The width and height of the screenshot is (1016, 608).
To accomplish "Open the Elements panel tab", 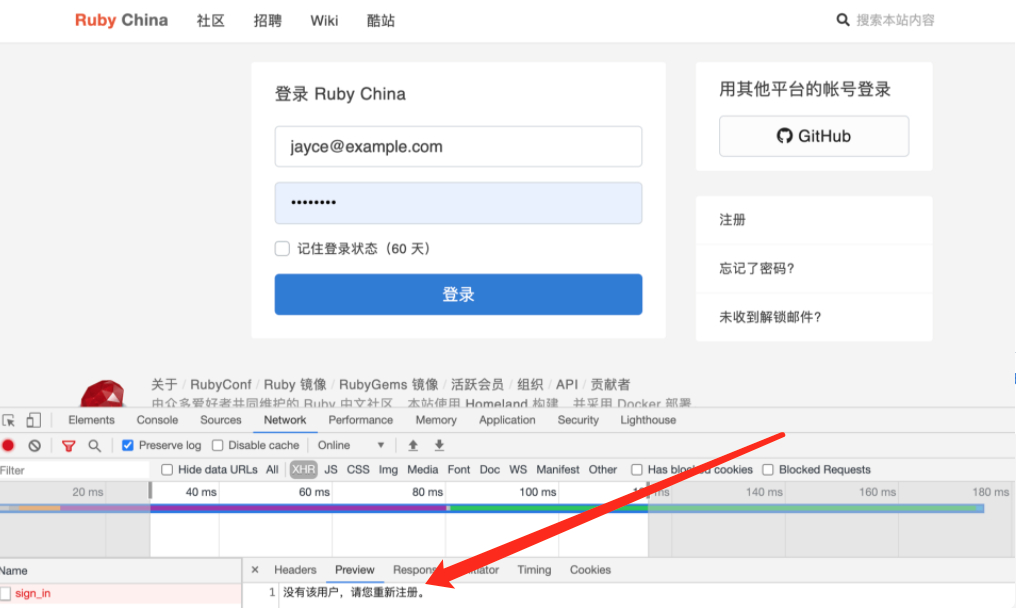I will (x=91, y=420).
